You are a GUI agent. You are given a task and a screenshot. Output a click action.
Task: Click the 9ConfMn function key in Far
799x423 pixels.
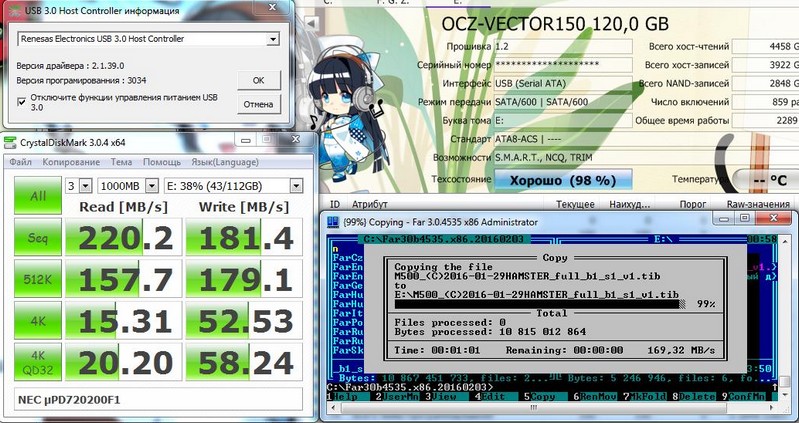tap(742, 396)
